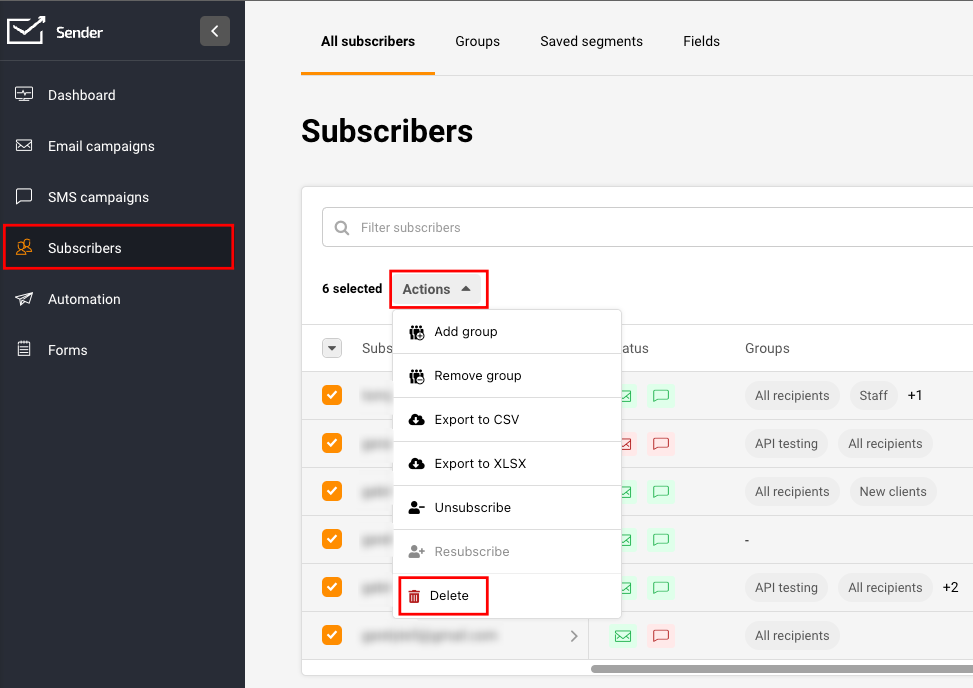Open the select-all dropdown arrow in header
The height and width of the screenshot is (688, 973).
pos(332,348)
